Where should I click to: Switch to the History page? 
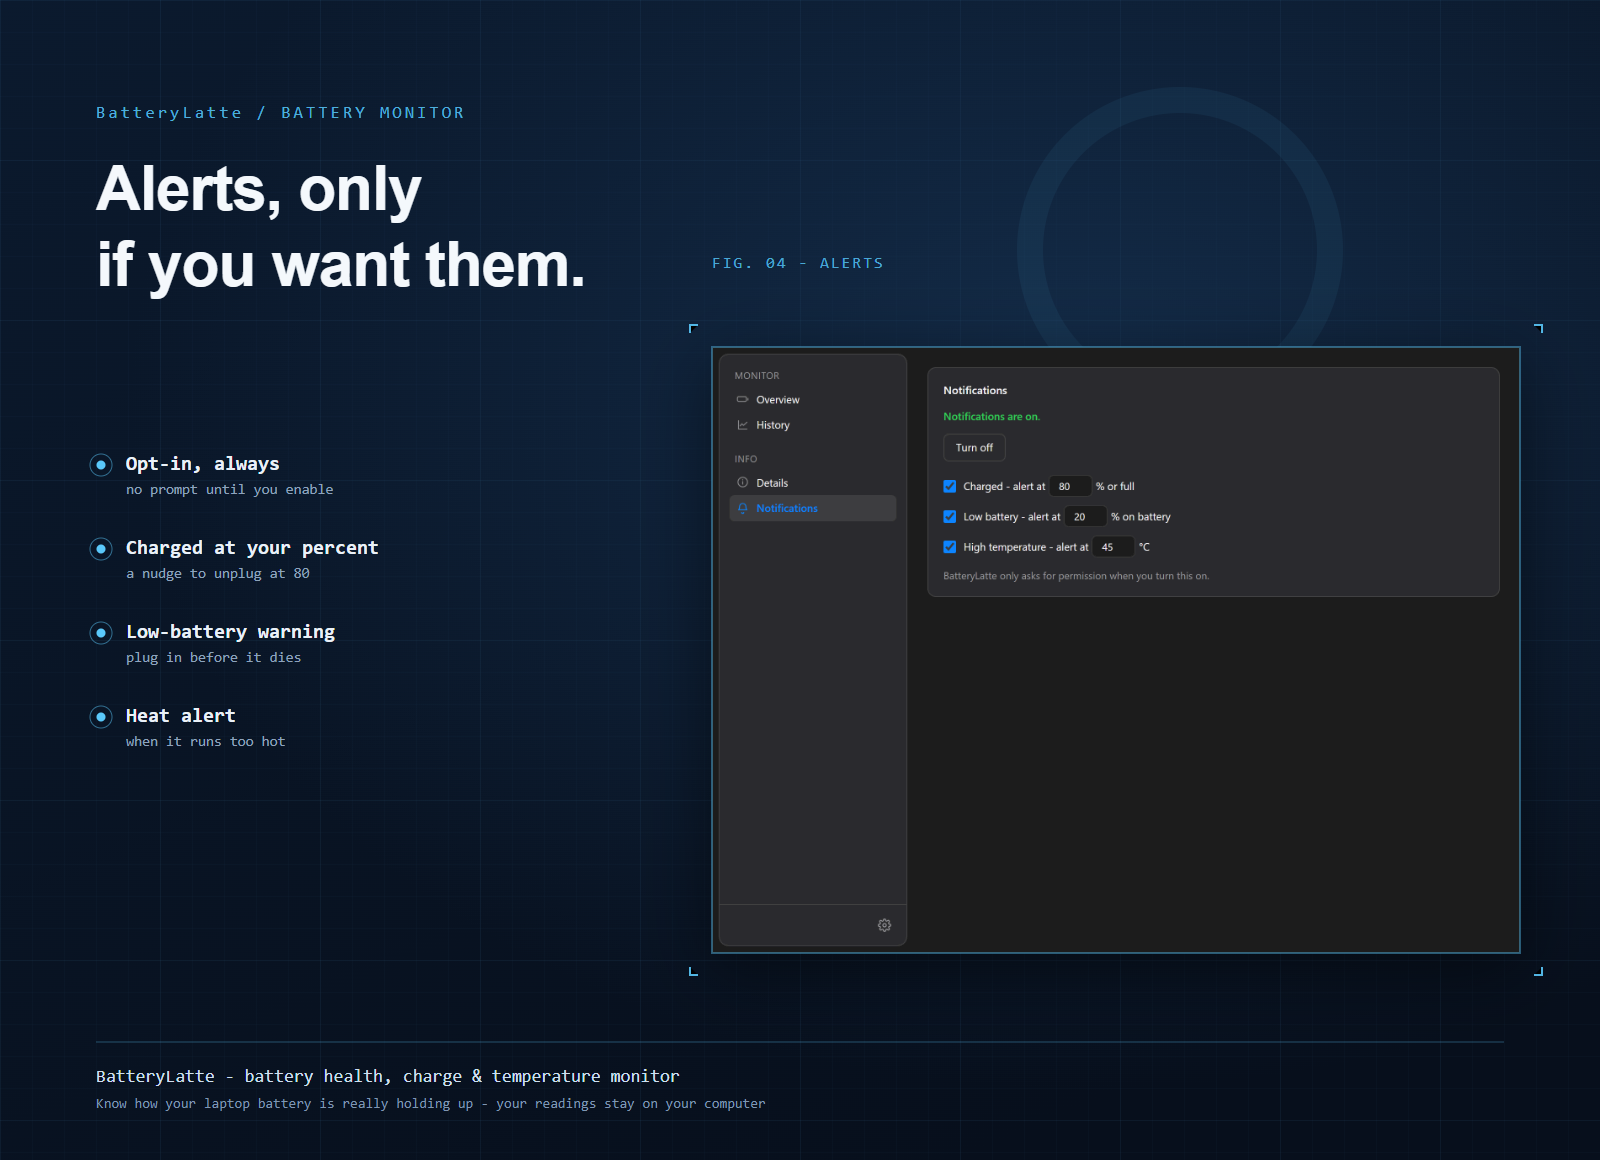812,425
